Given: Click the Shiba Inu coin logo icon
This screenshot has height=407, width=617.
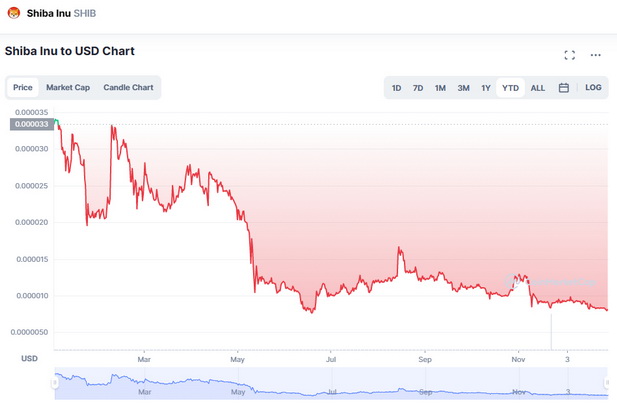Looking at the screenshot, I should 14,13.
